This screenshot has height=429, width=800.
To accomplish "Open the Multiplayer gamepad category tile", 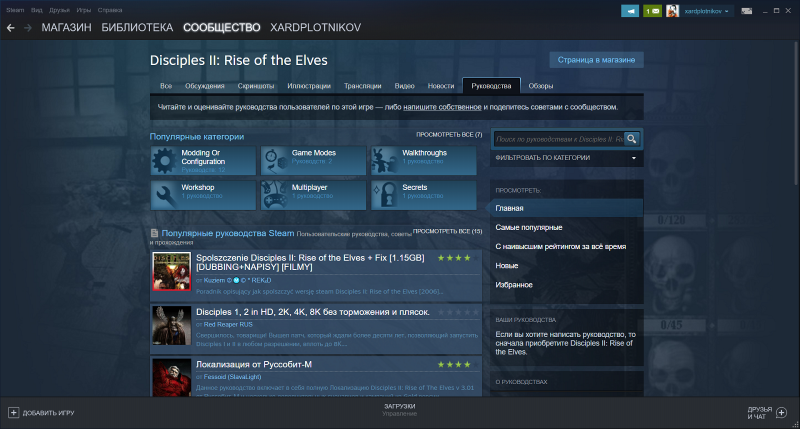I will [313, 195].
